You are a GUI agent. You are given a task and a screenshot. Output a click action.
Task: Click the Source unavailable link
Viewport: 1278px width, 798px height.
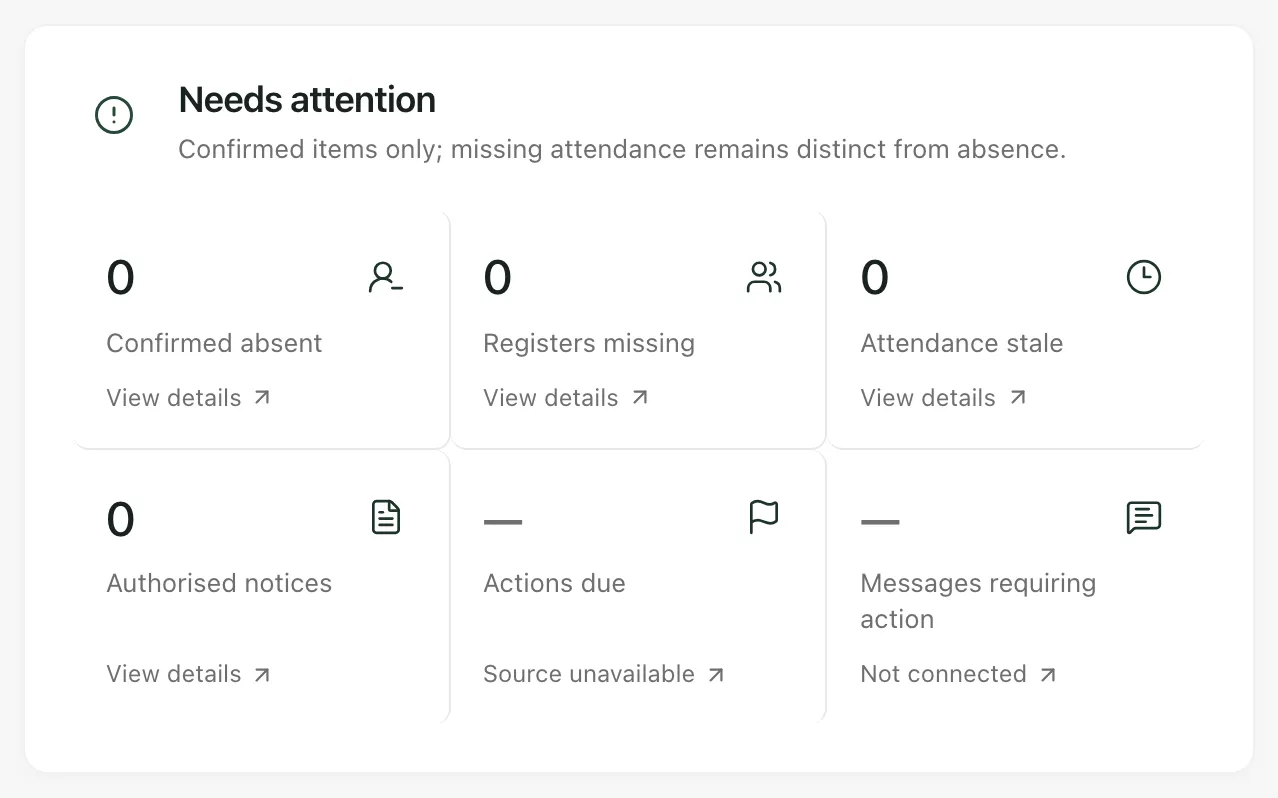[604, 674]
